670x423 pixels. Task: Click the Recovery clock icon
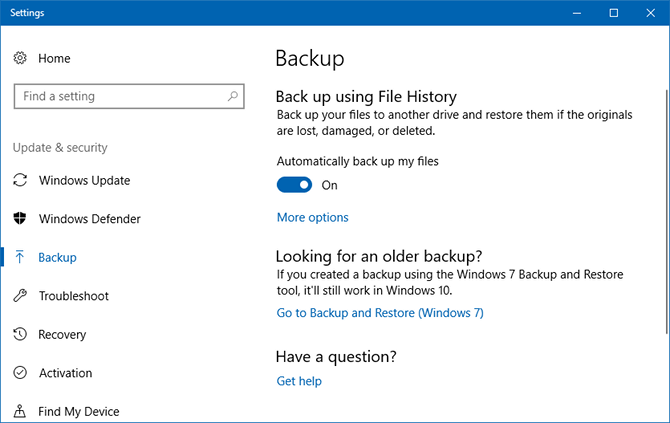point(20,335)
